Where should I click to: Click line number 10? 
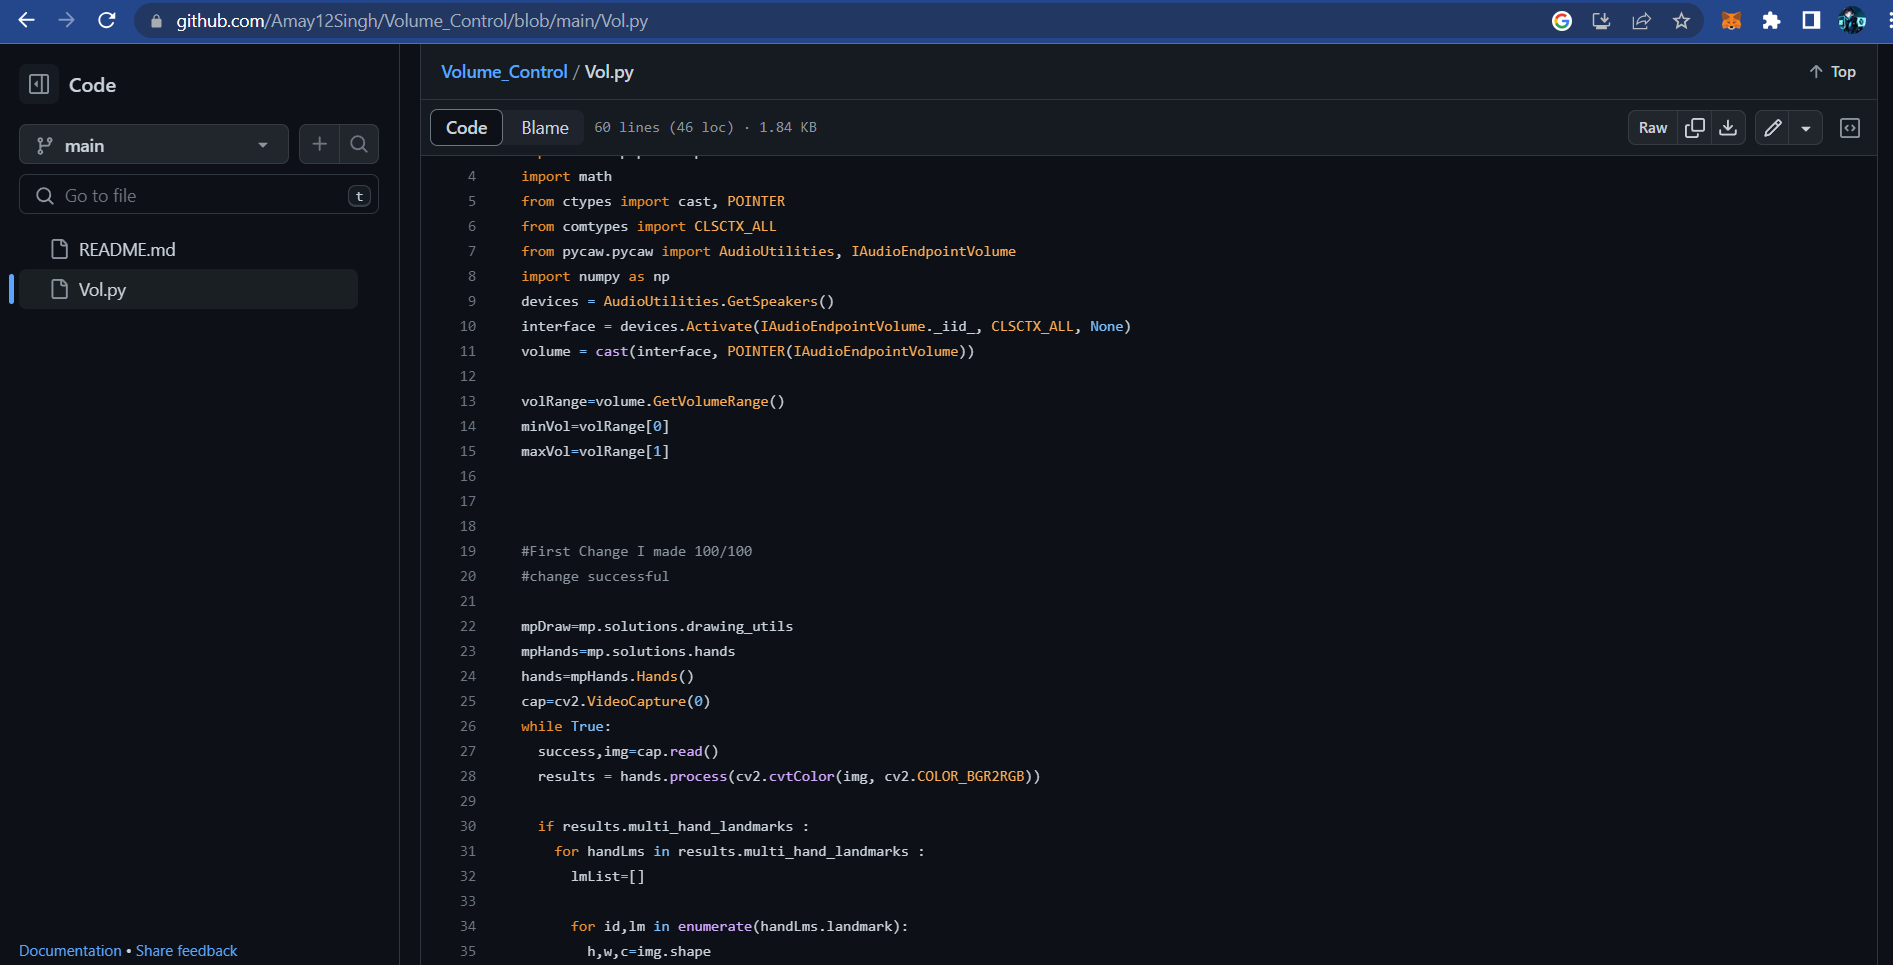point(468,326)
